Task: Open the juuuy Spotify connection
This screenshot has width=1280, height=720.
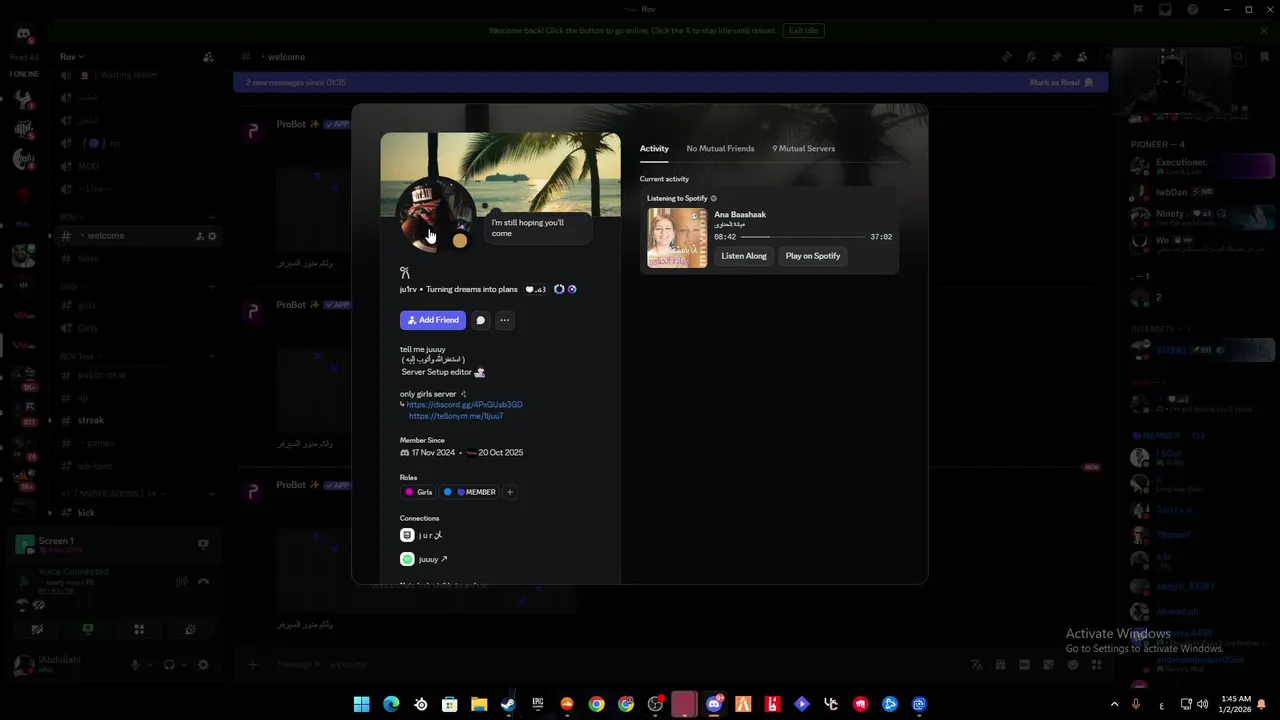Action: coord(424,559)
